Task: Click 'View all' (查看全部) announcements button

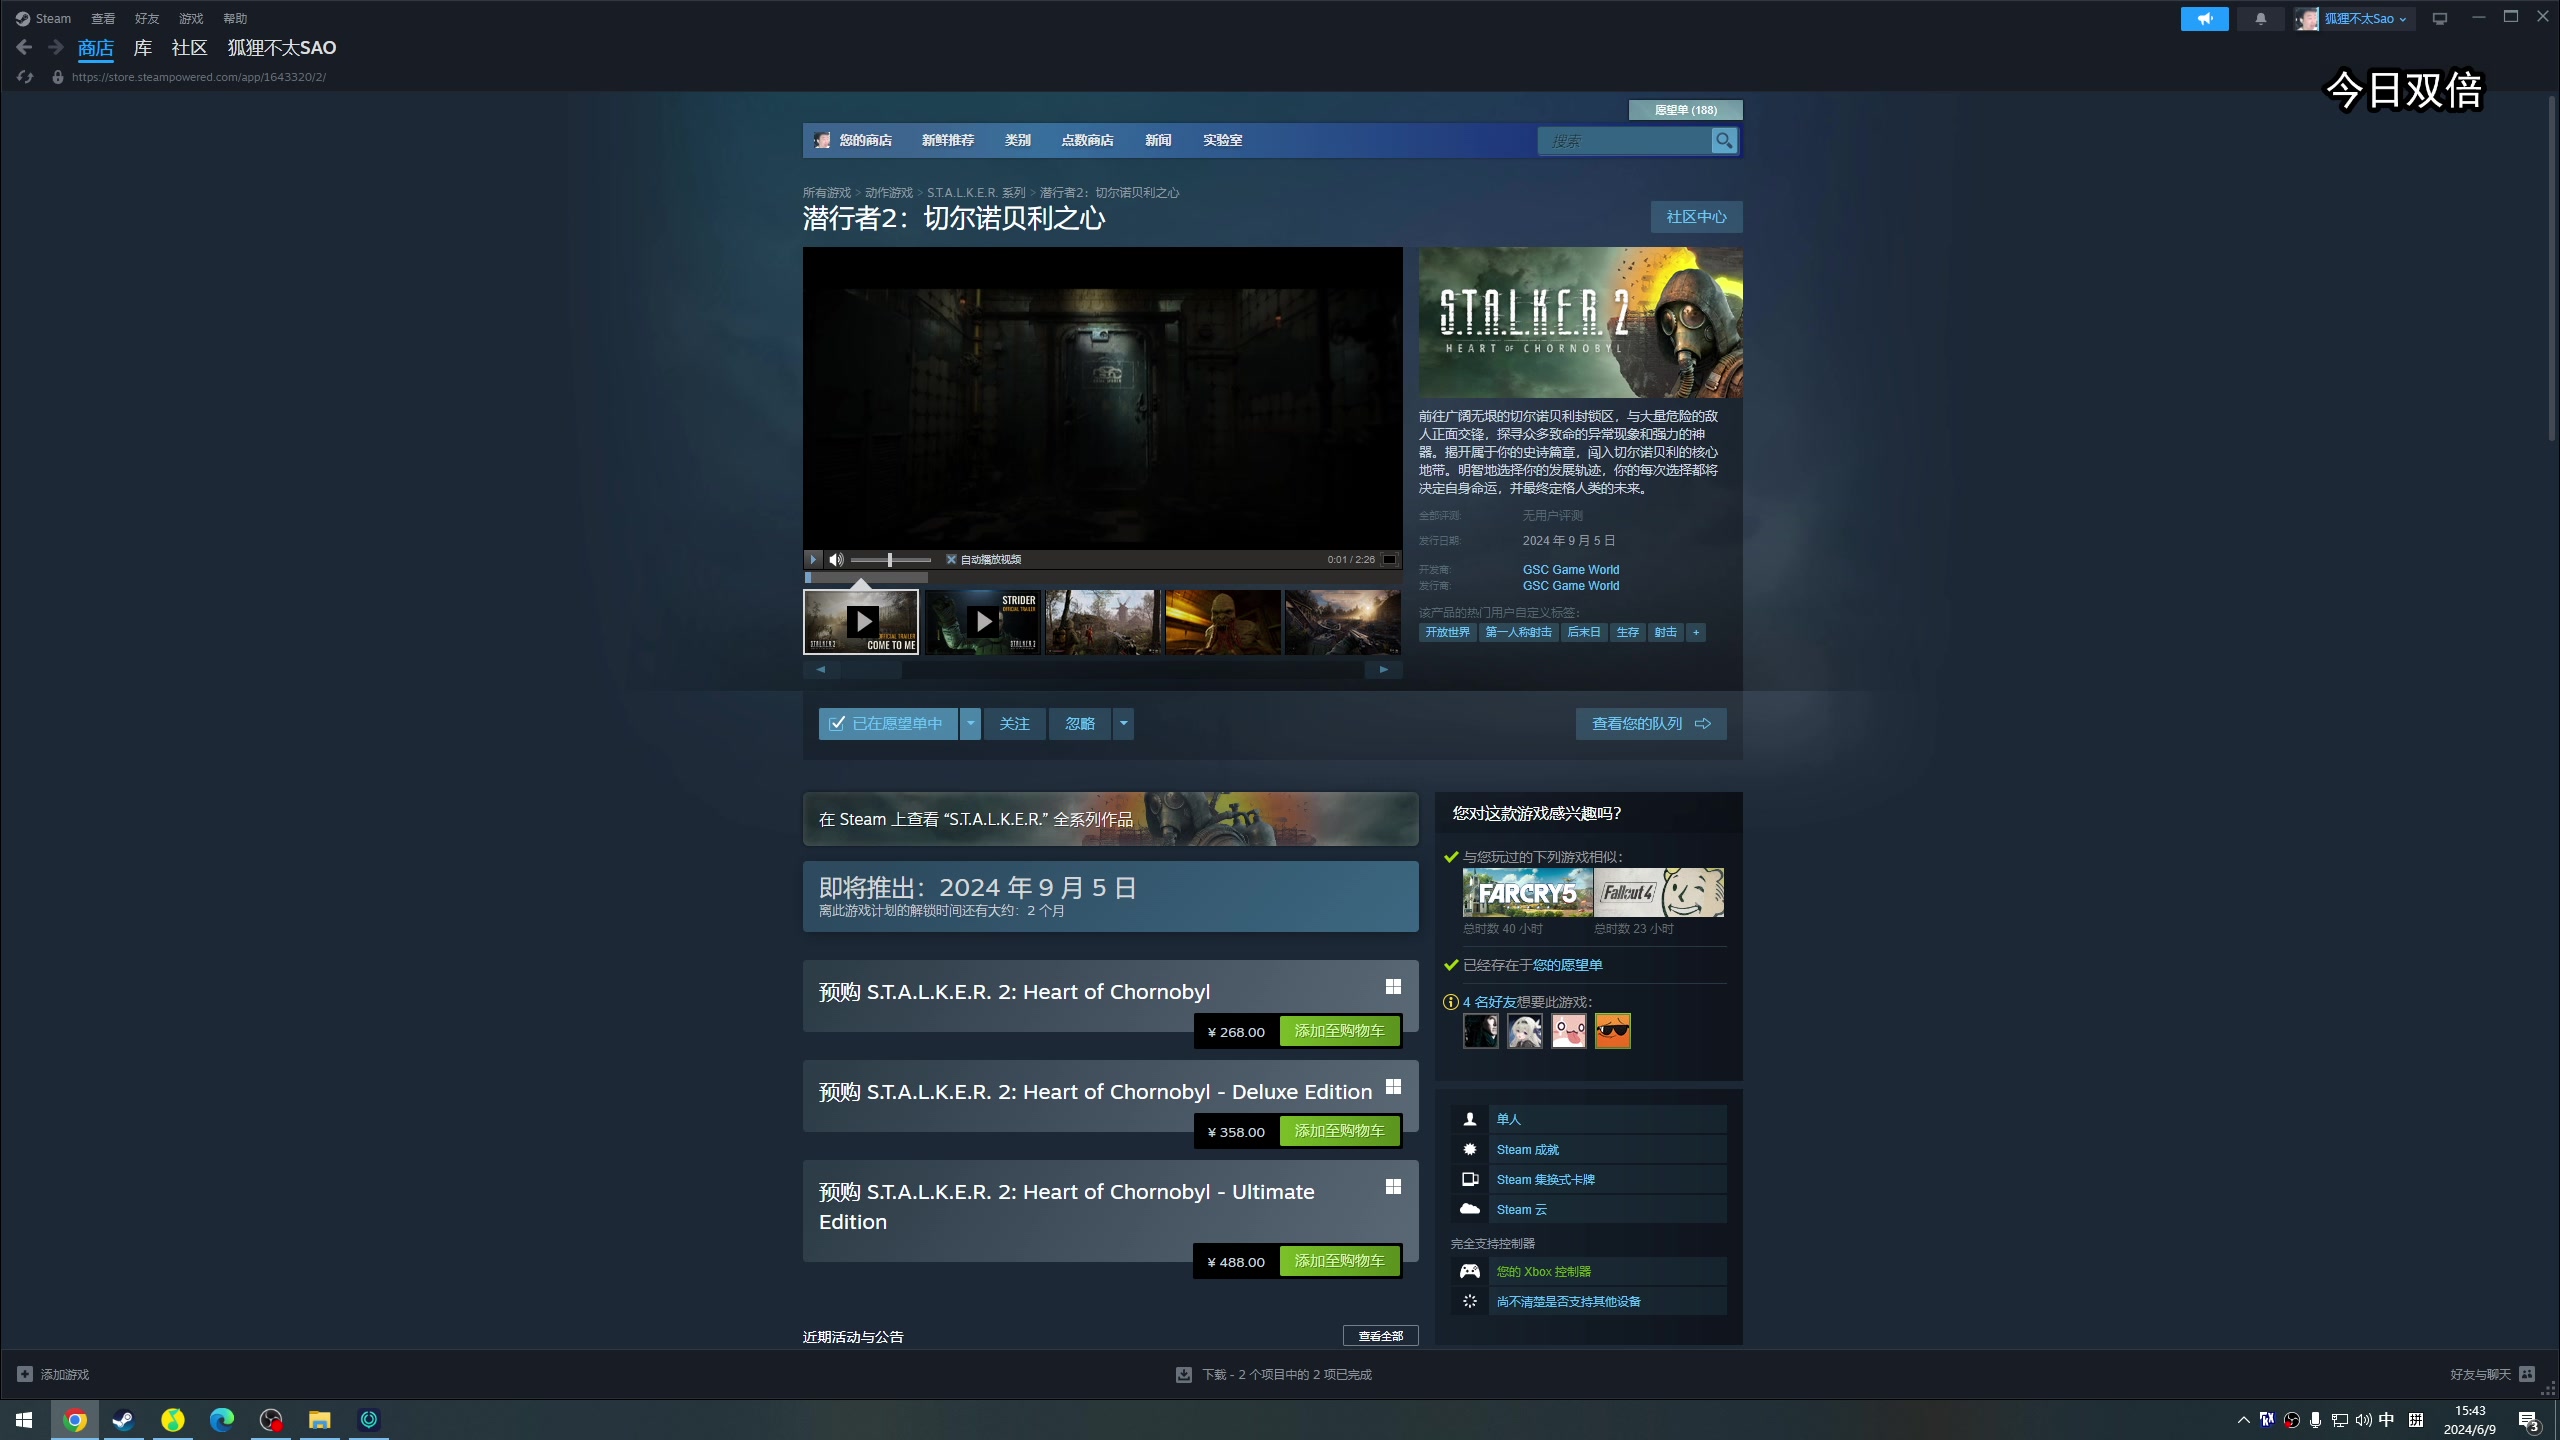Action: coord(1380,1336)
